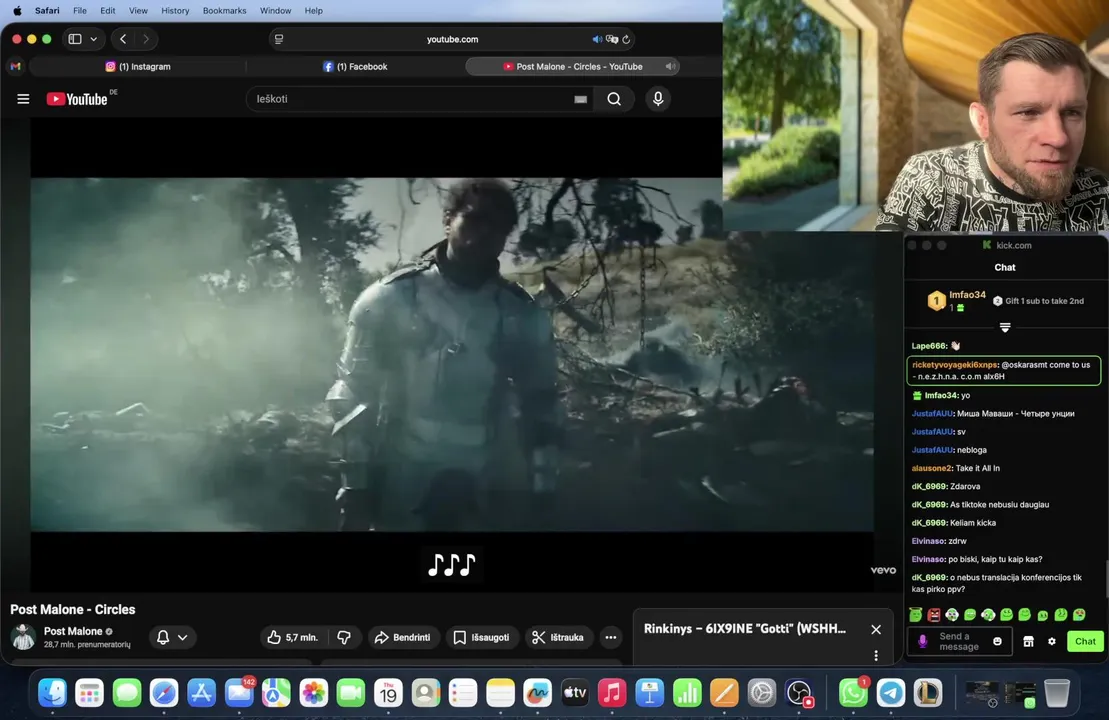
Task: Like the Post Malone Circles video
Action: pos(293,637)
